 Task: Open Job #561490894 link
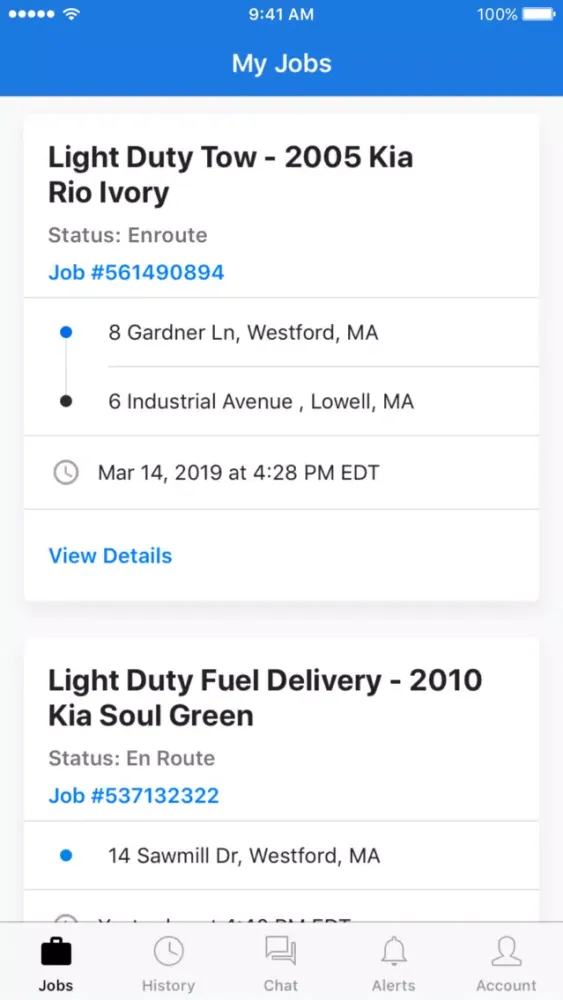click(136, 272)
